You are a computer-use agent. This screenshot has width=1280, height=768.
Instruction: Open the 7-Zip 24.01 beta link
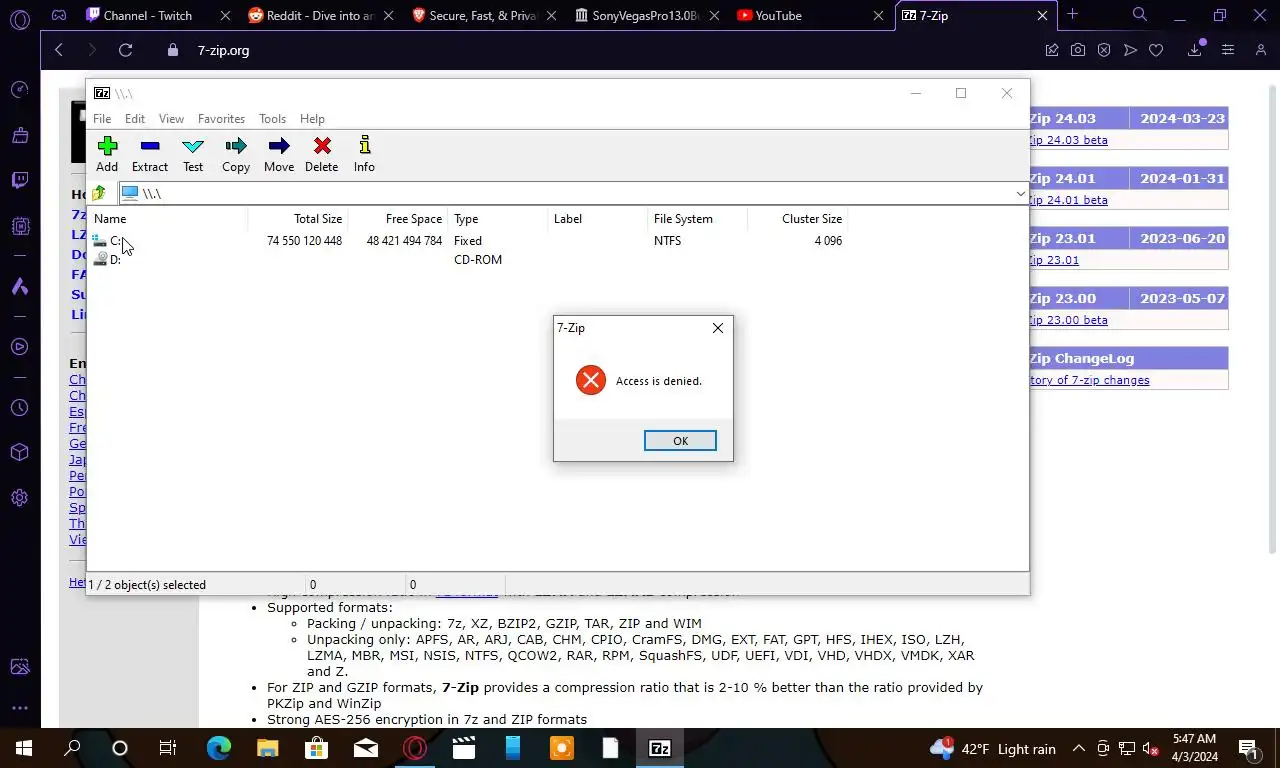(x=1068, y=200)
